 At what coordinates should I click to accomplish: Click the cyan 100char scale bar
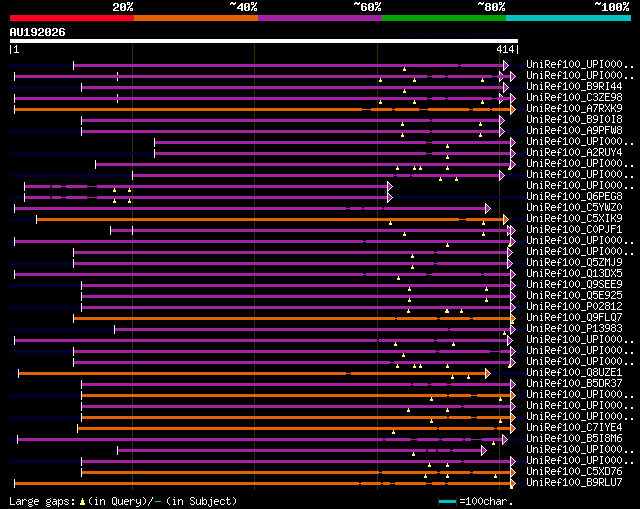click(447, 501)
